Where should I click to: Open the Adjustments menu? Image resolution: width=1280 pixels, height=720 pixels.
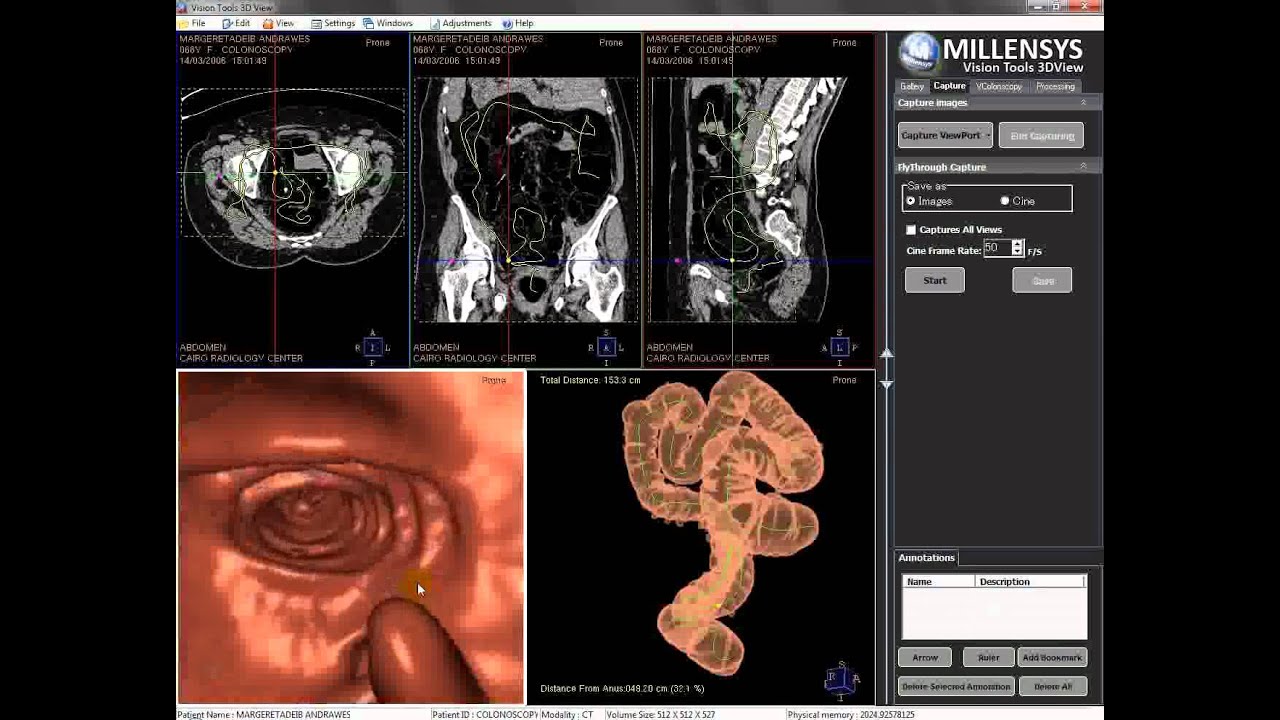(x=460, y=23)
